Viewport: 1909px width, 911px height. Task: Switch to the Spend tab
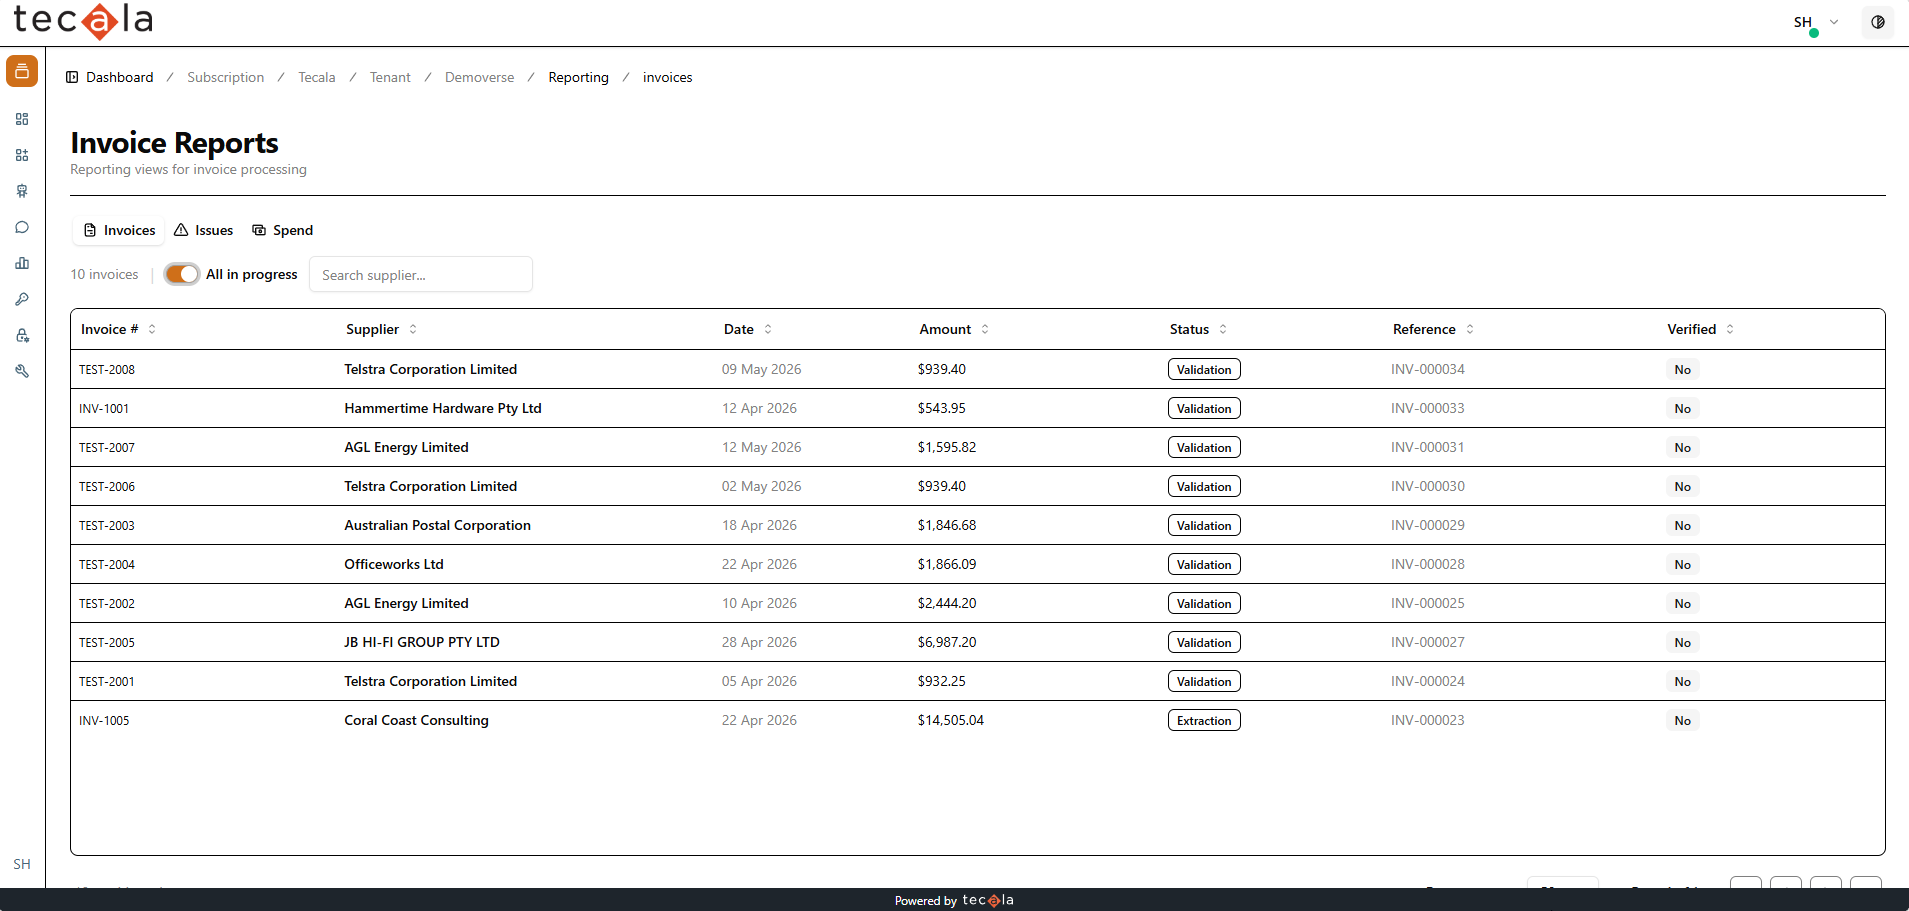click(283, 230)
